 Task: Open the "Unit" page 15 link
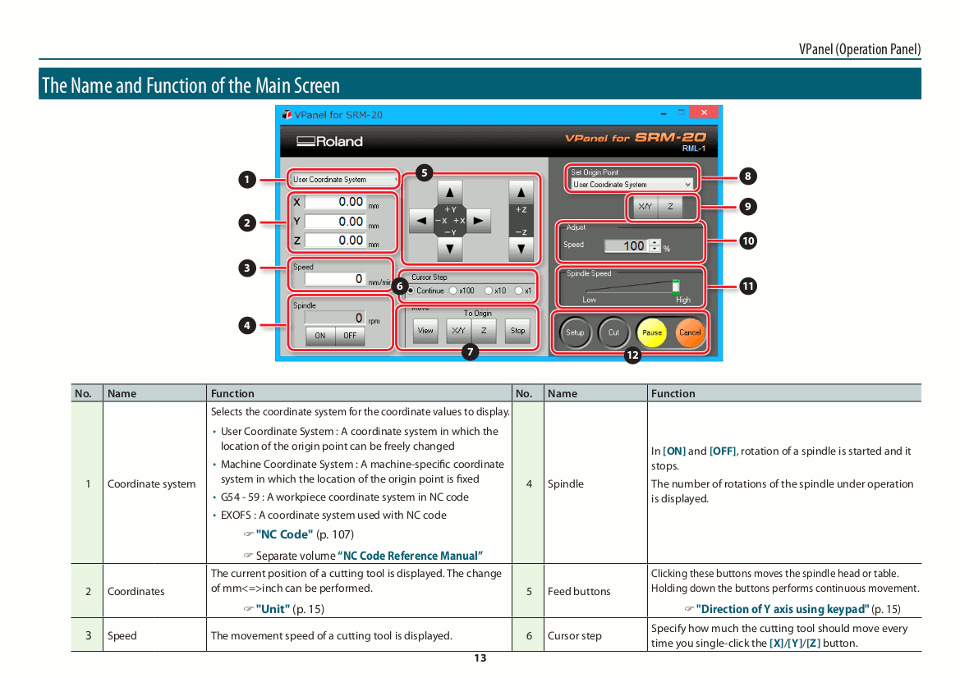pos(272,609)
